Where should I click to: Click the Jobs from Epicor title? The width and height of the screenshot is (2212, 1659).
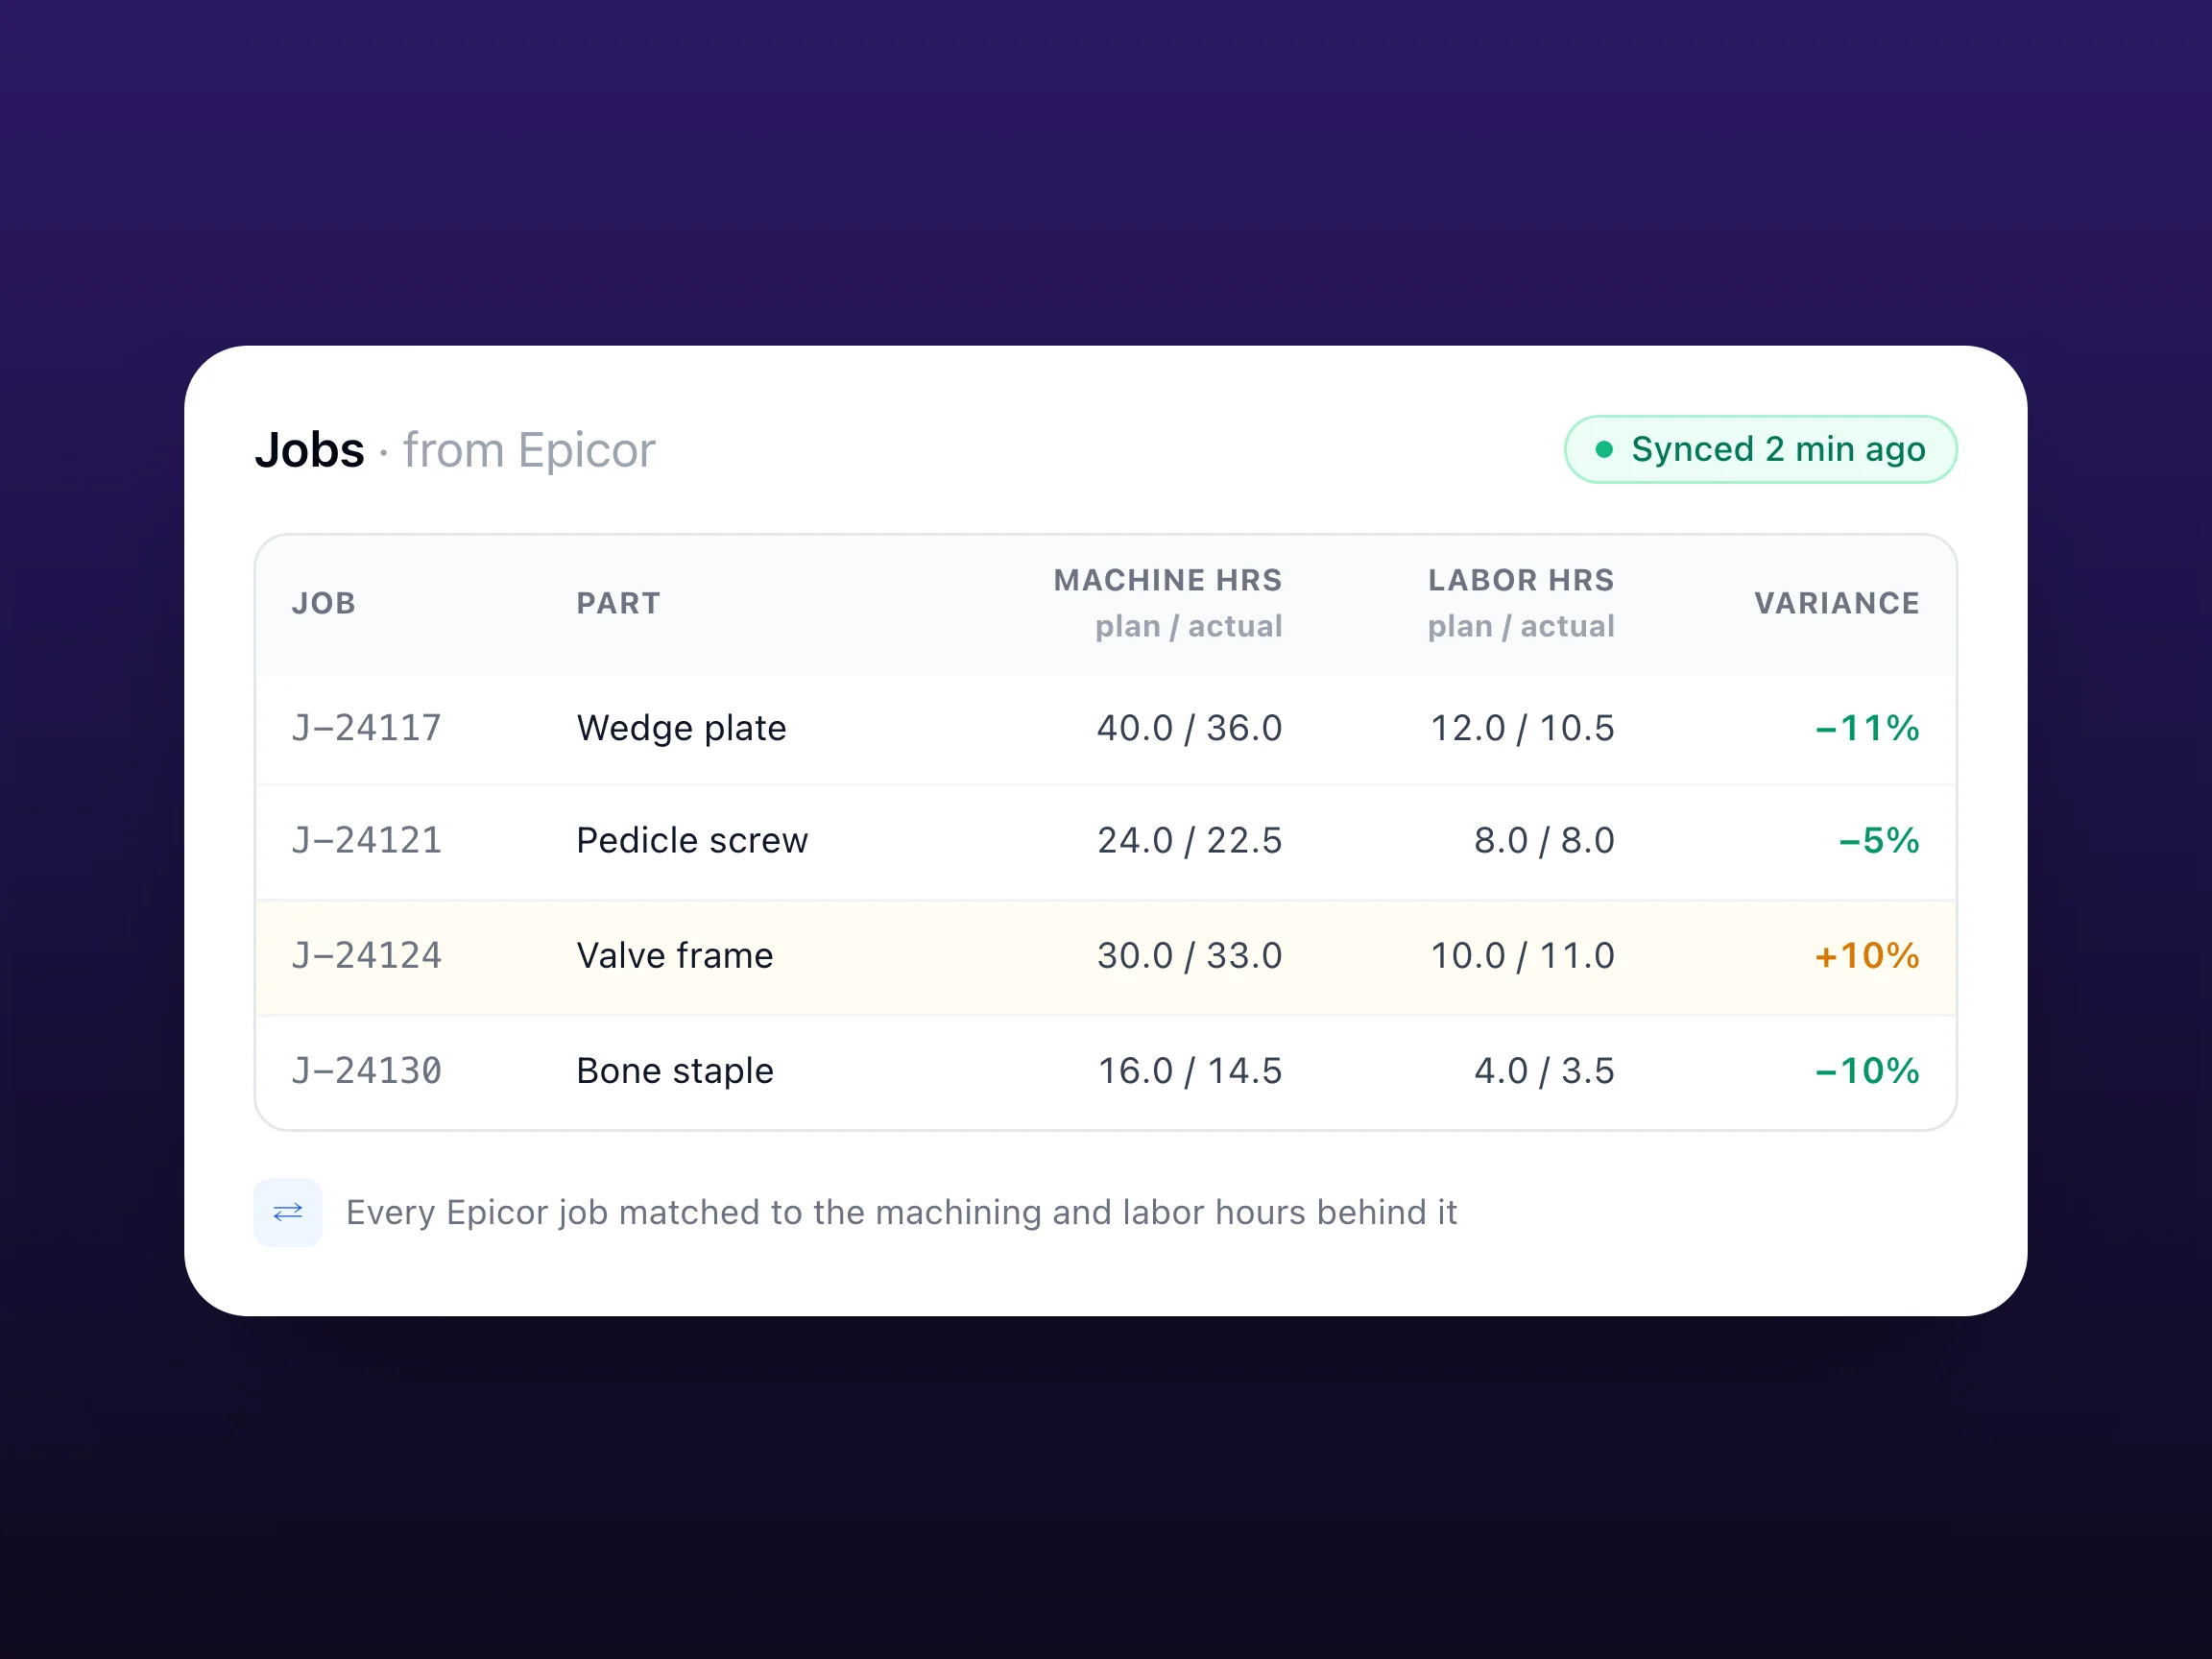[x=455, y=450]
